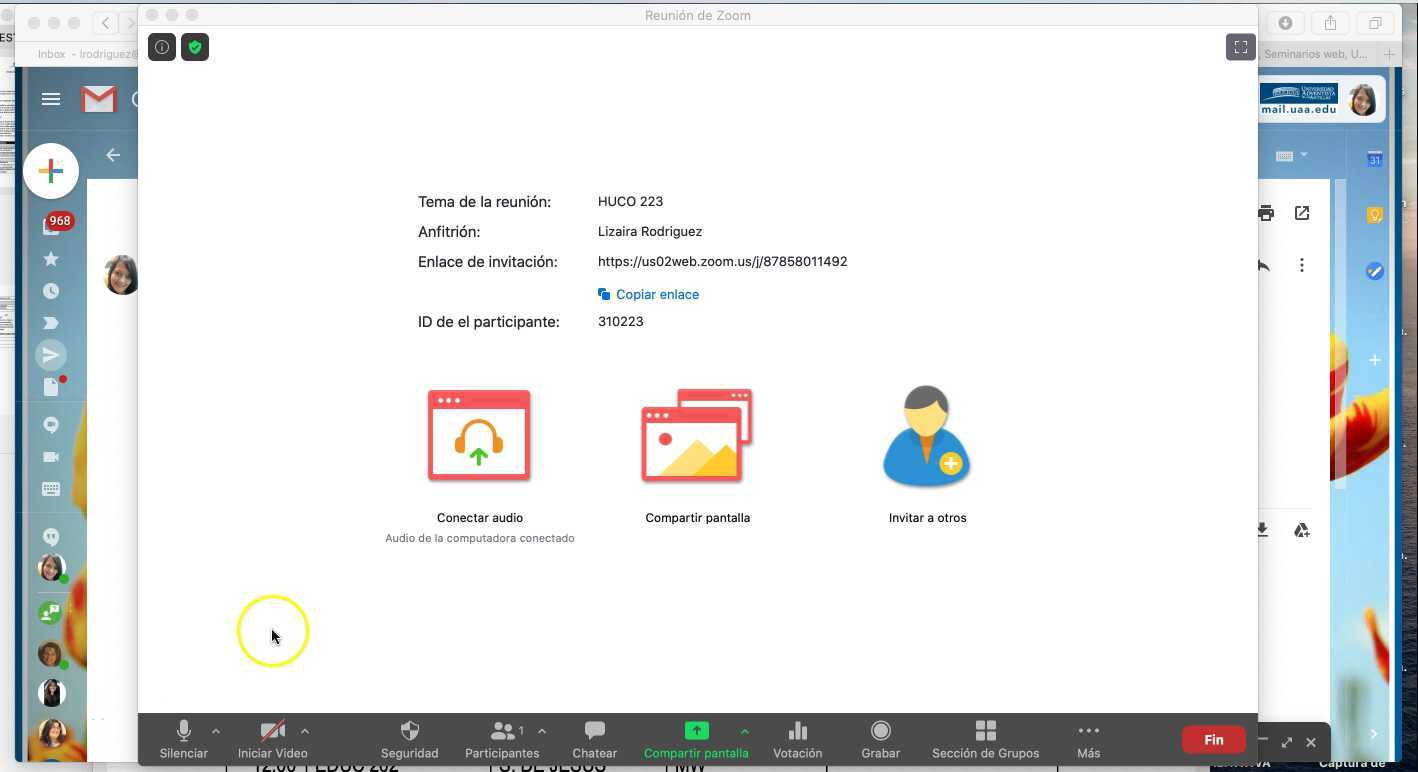This screenshot has width=1418, height=772.
Task: Click green Compartir pantalla toolbar button
Action: [696, 740]
